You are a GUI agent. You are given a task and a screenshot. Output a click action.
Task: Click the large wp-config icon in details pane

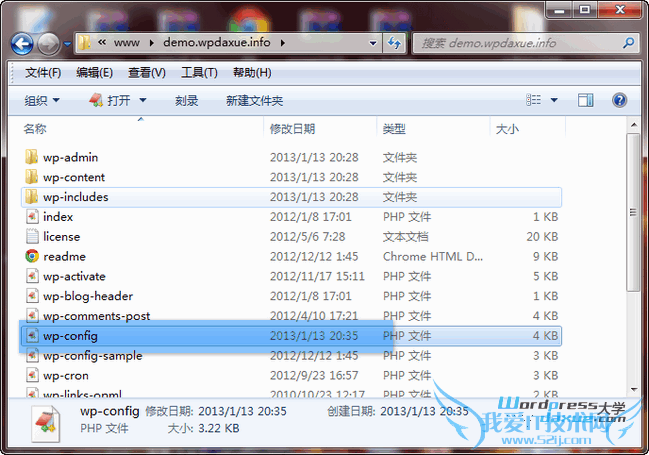(46, 423)
